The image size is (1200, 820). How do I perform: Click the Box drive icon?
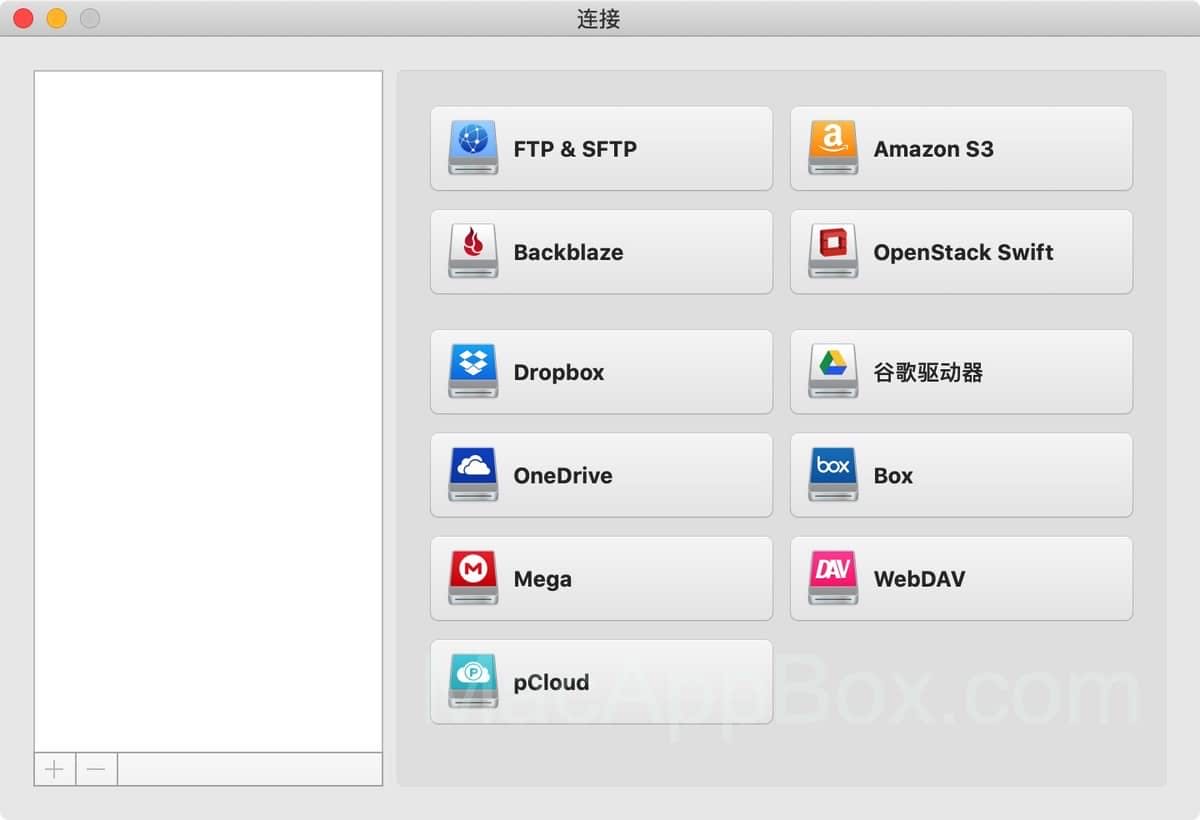point(833,474)
